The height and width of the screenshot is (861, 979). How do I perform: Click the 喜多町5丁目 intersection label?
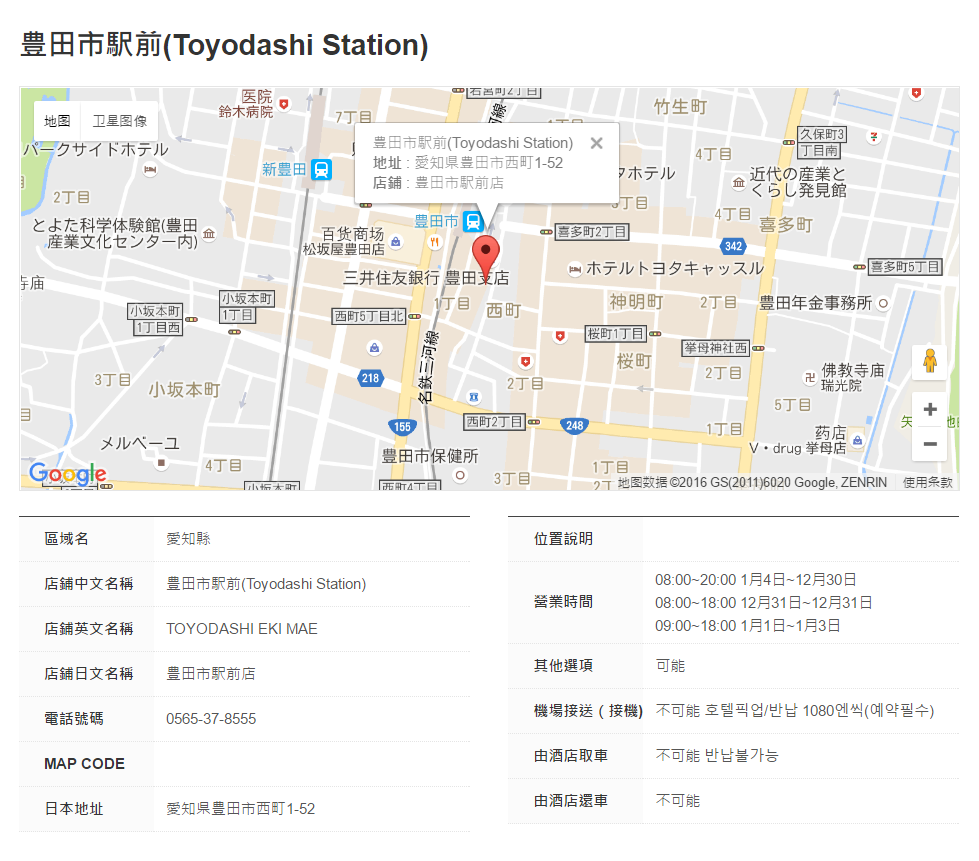click(905, 267)
